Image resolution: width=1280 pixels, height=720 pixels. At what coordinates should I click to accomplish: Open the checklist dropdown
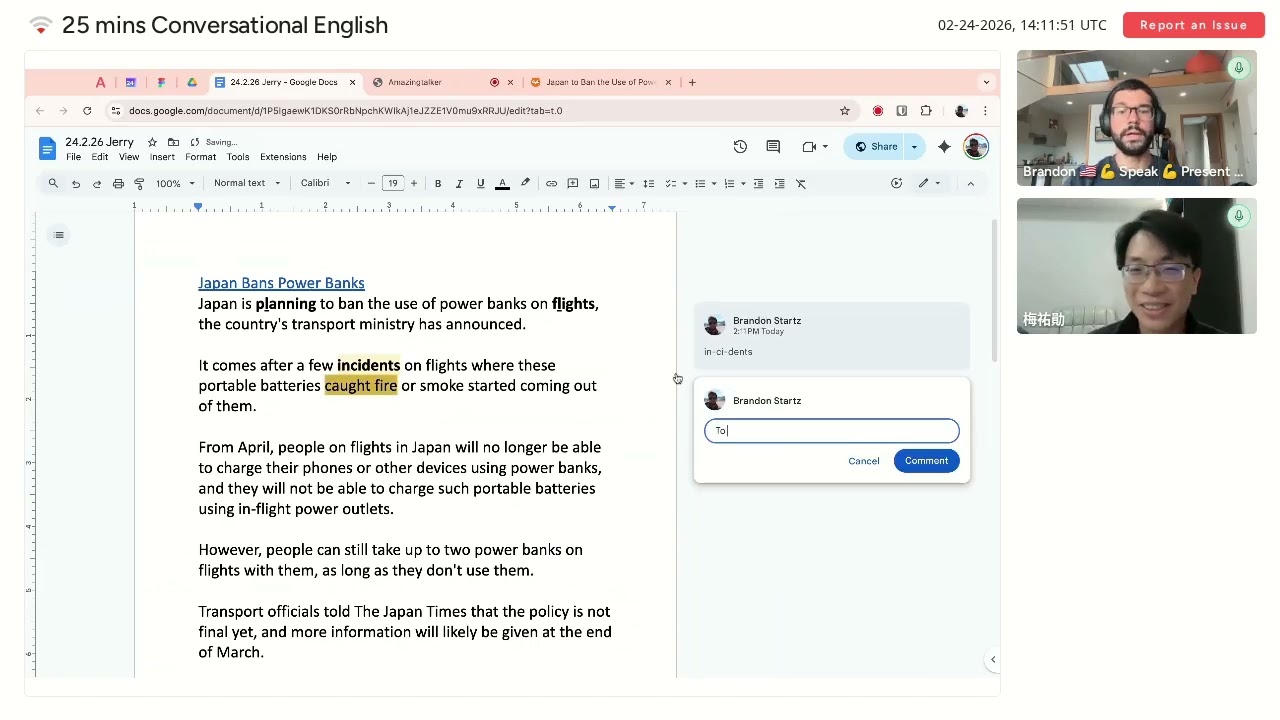click(x=676, y=183)
